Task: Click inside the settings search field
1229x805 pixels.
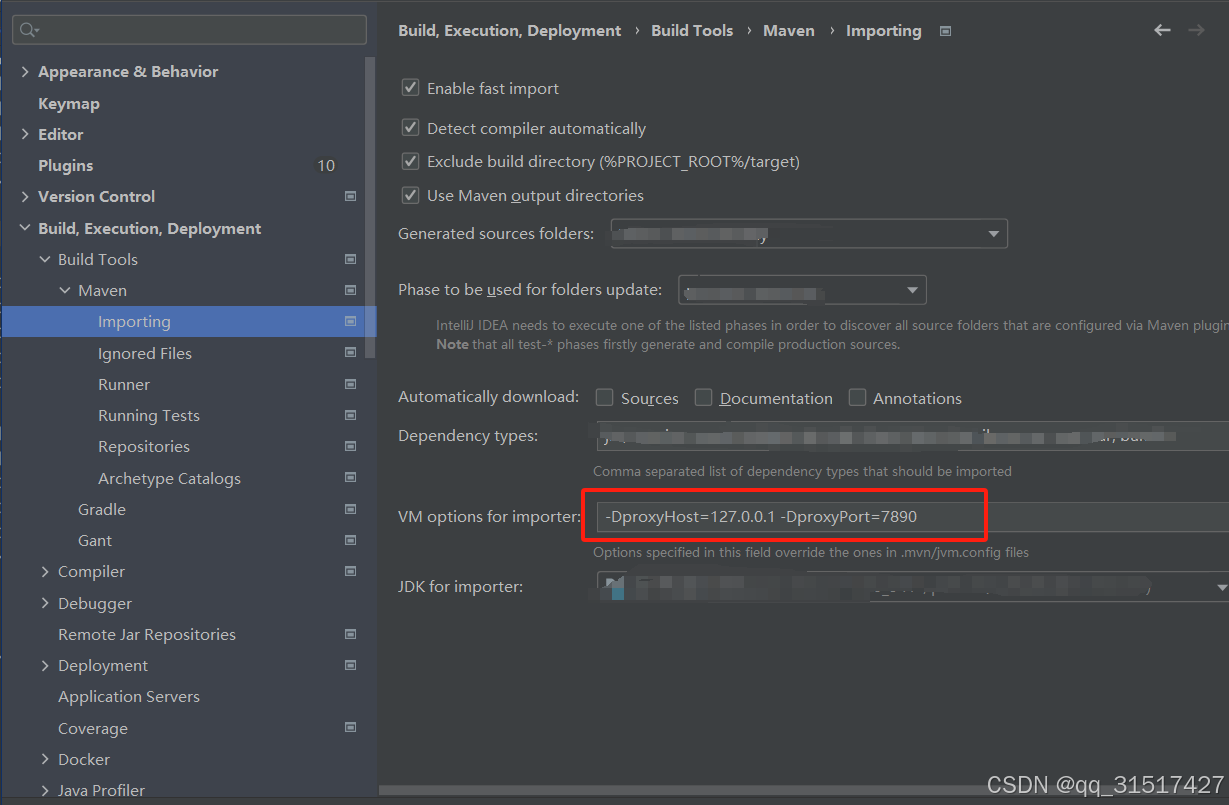Action: [x=190, y=30]
